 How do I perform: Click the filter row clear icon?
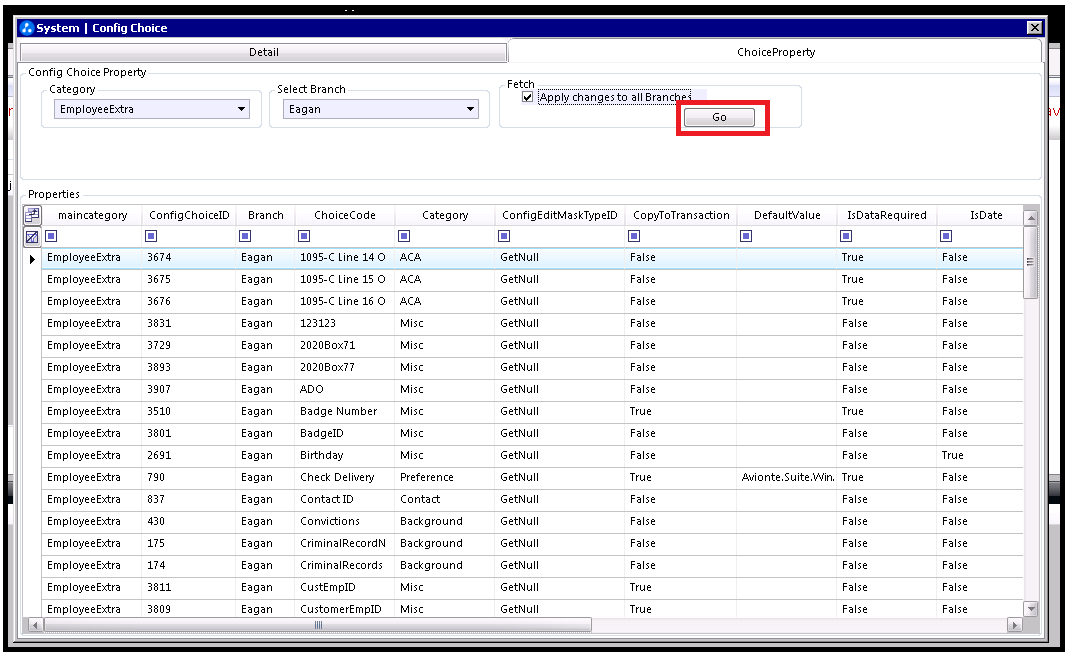pos(32,237)
